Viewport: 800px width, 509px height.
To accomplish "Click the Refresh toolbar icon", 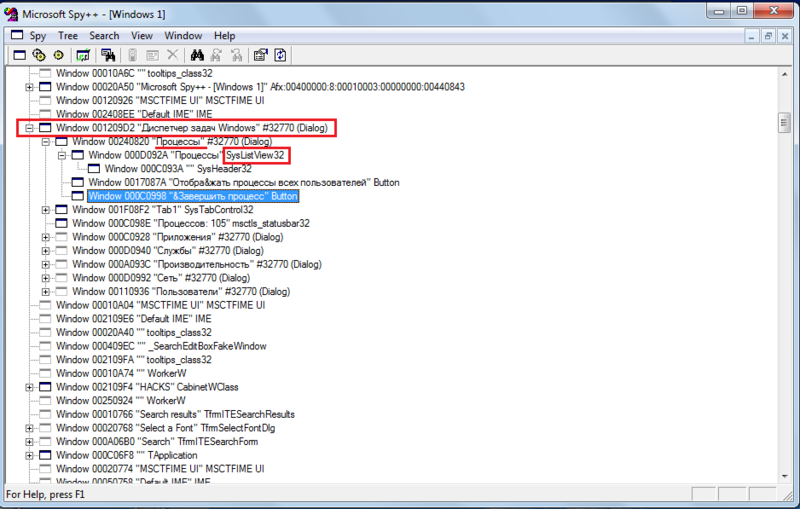I will (x=281, y=55).
